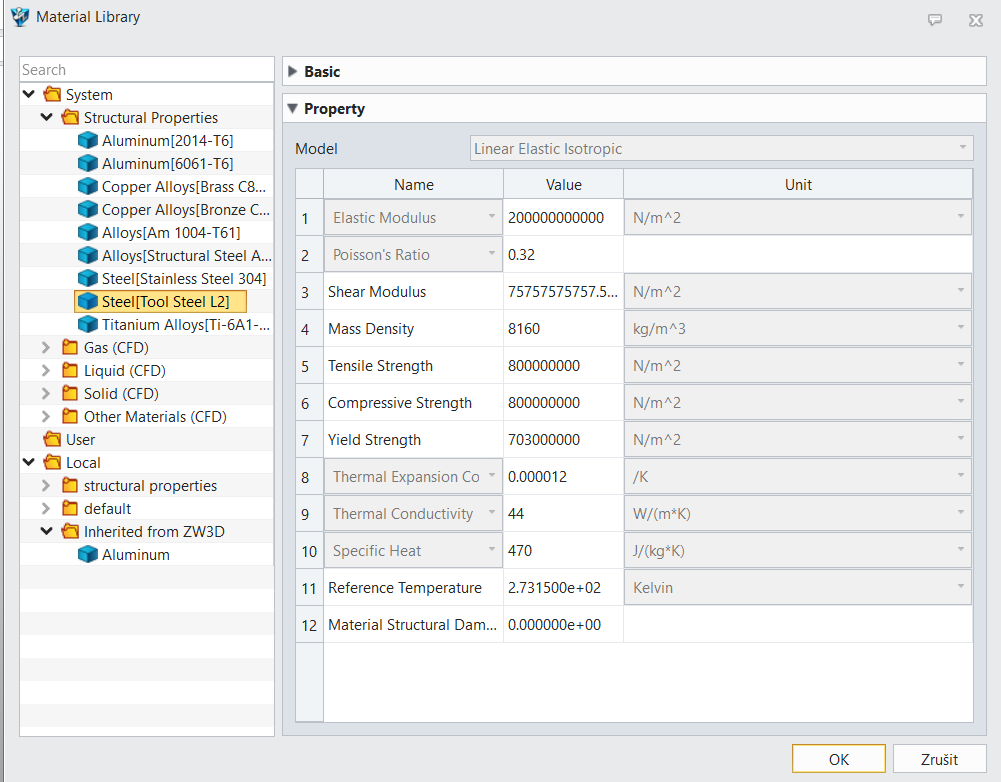Click the Liquid (CFD) folder icon

coord(70,371)
